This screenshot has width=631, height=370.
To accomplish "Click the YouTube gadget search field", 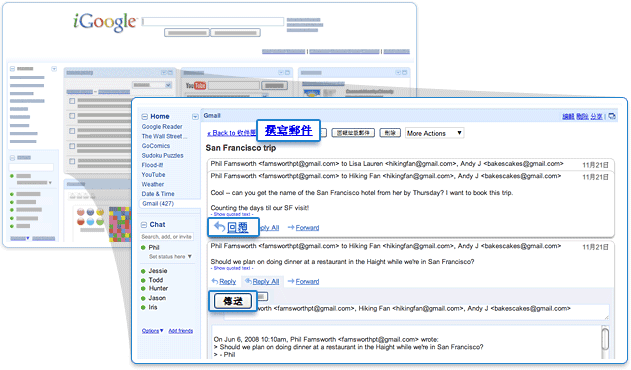I will [x=234, y=85].
